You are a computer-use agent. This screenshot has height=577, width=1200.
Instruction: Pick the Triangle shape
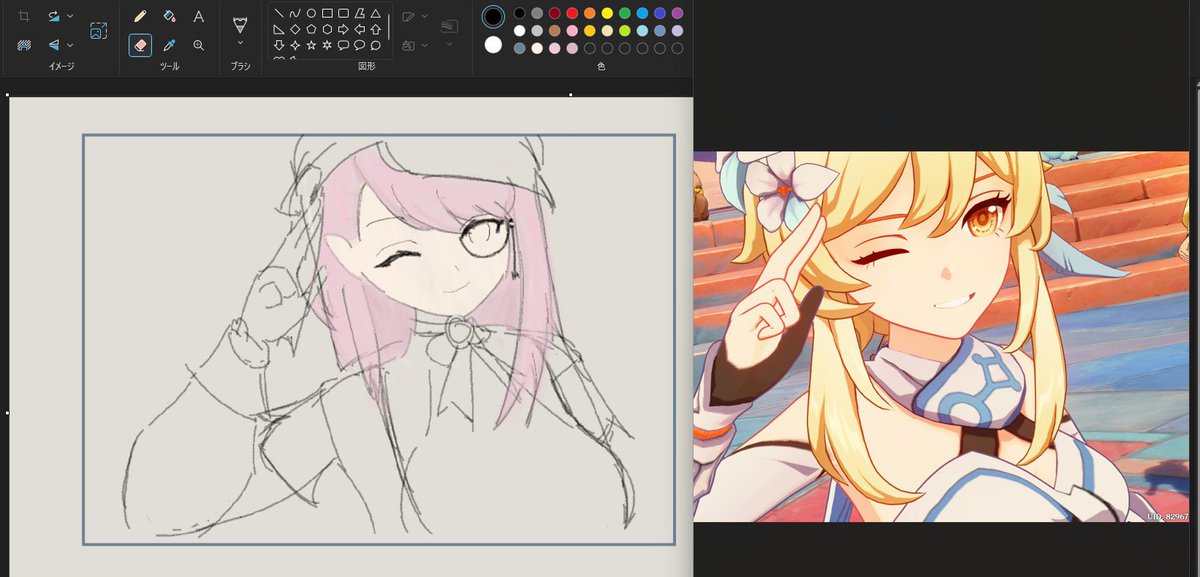(x=375, y=14)
